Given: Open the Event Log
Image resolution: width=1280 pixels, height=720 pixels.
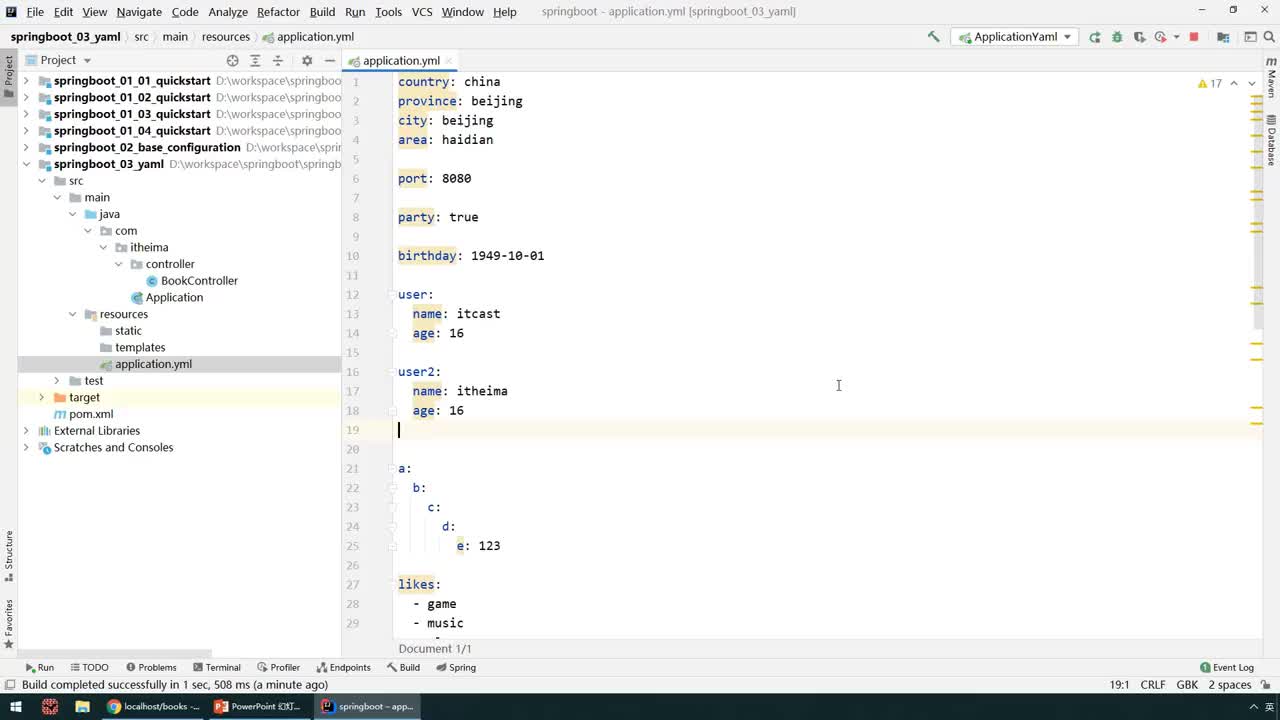Looking at the screenshot, I should coord(1226,667).
